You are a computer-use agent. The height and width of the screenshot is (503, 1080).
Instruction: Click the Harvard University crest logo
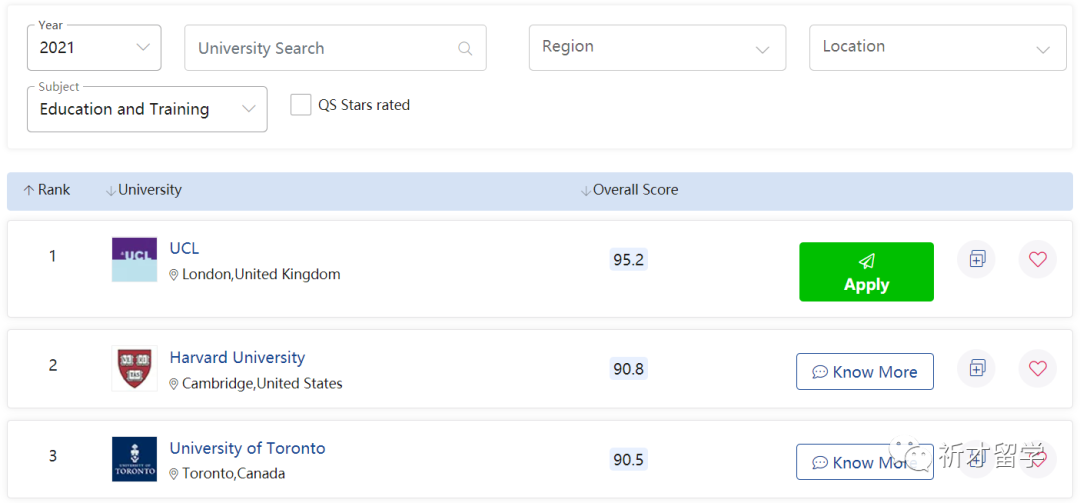pyautogui.click(x=134, y=368)
